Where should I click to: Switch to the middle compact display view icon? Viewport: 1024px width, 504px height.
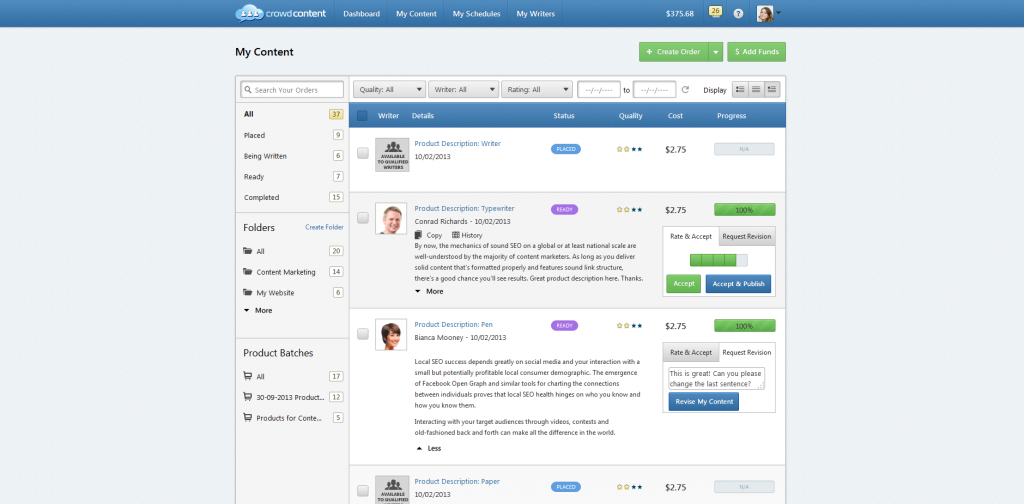tap(756, 89)
